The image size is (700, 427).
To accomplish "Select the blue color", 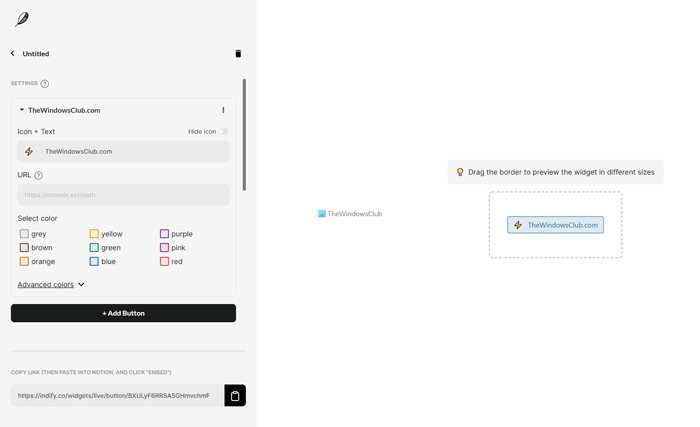I will (x=94, y=261).
